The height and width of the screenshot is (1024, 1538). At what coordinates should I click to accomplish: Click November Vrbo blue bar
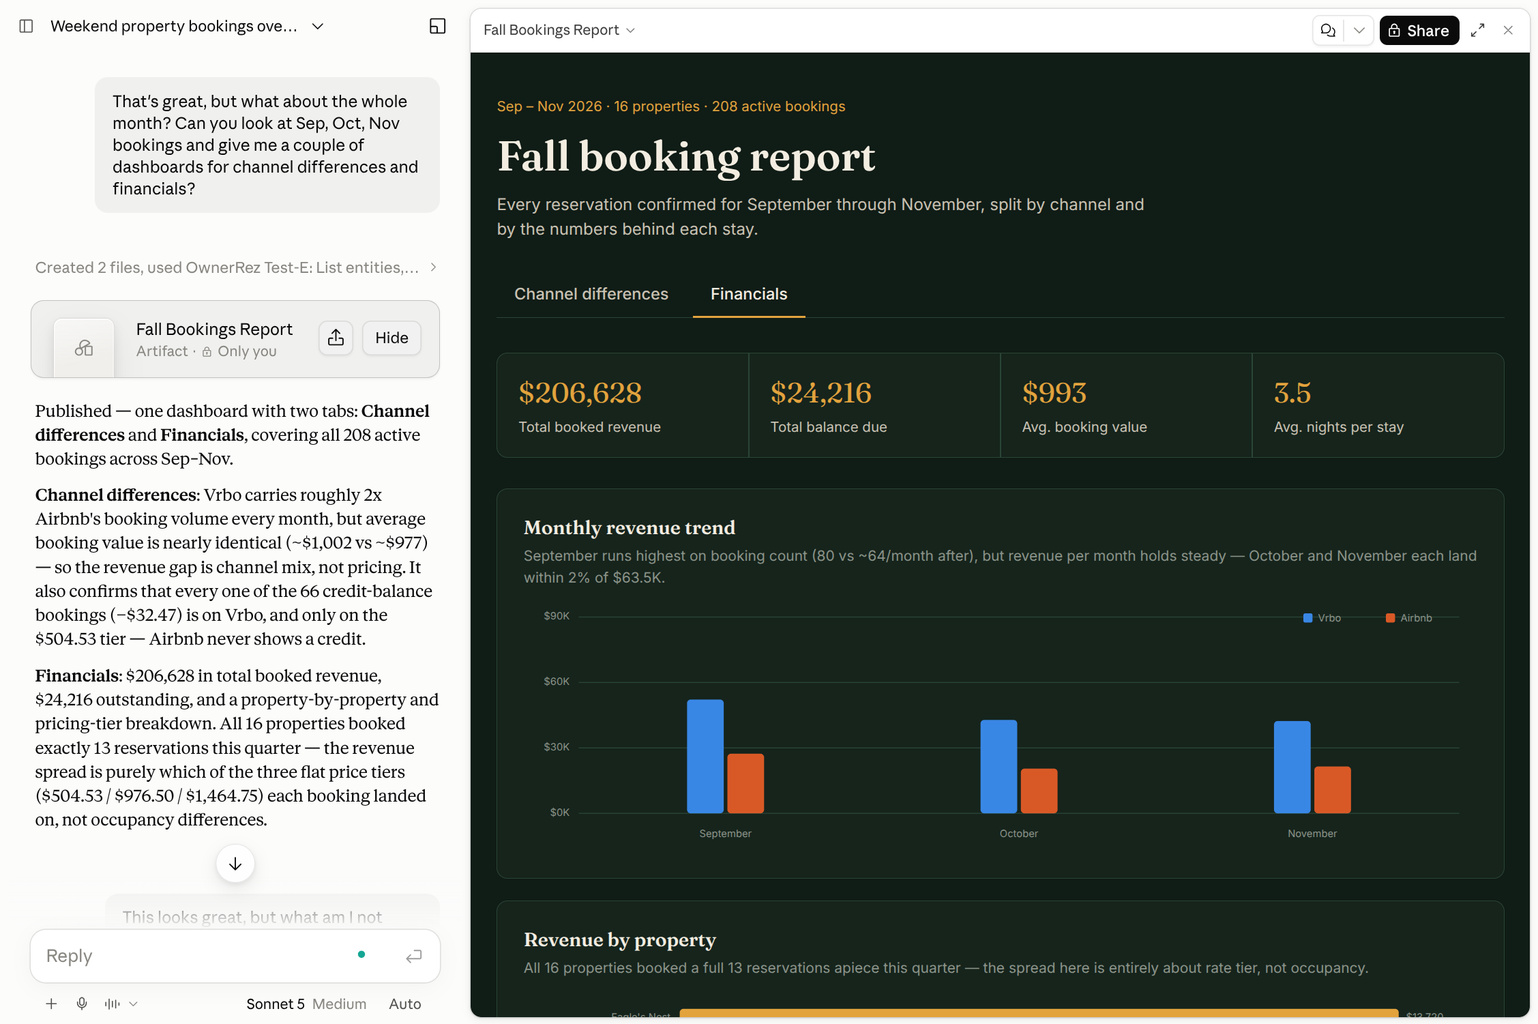[x=1292, y=767]
